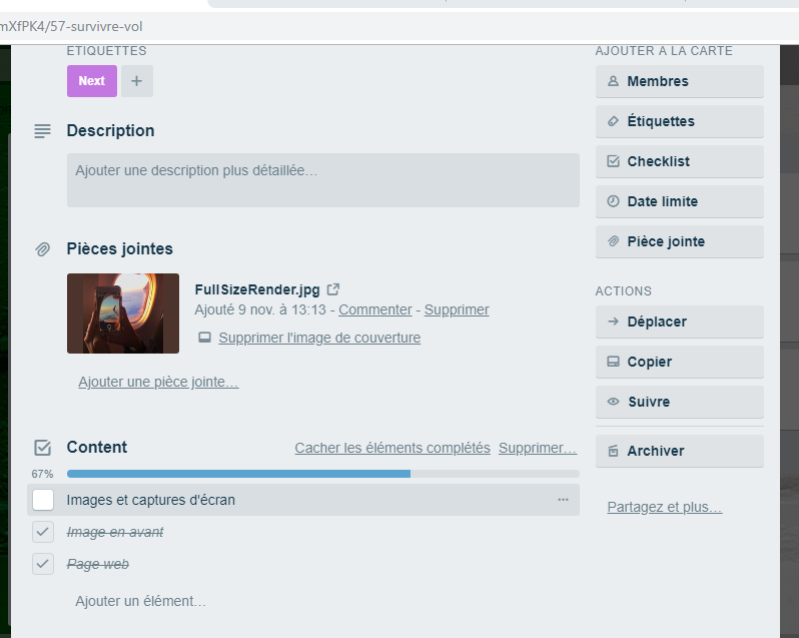Image resolution: width=799 pixels, height=638 pixels.
Task: Click the plus icon to add a label
Action: 137,81
